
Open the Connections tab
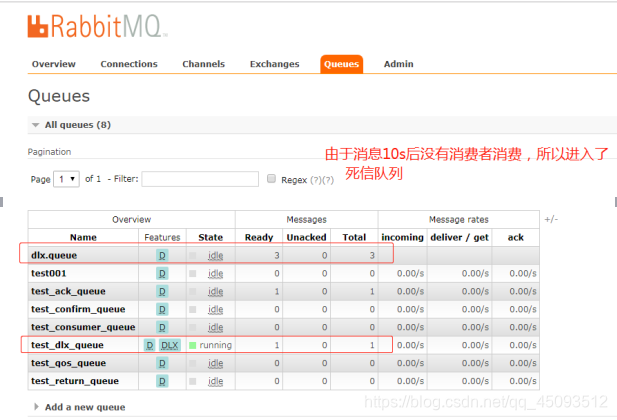[129, 64]
